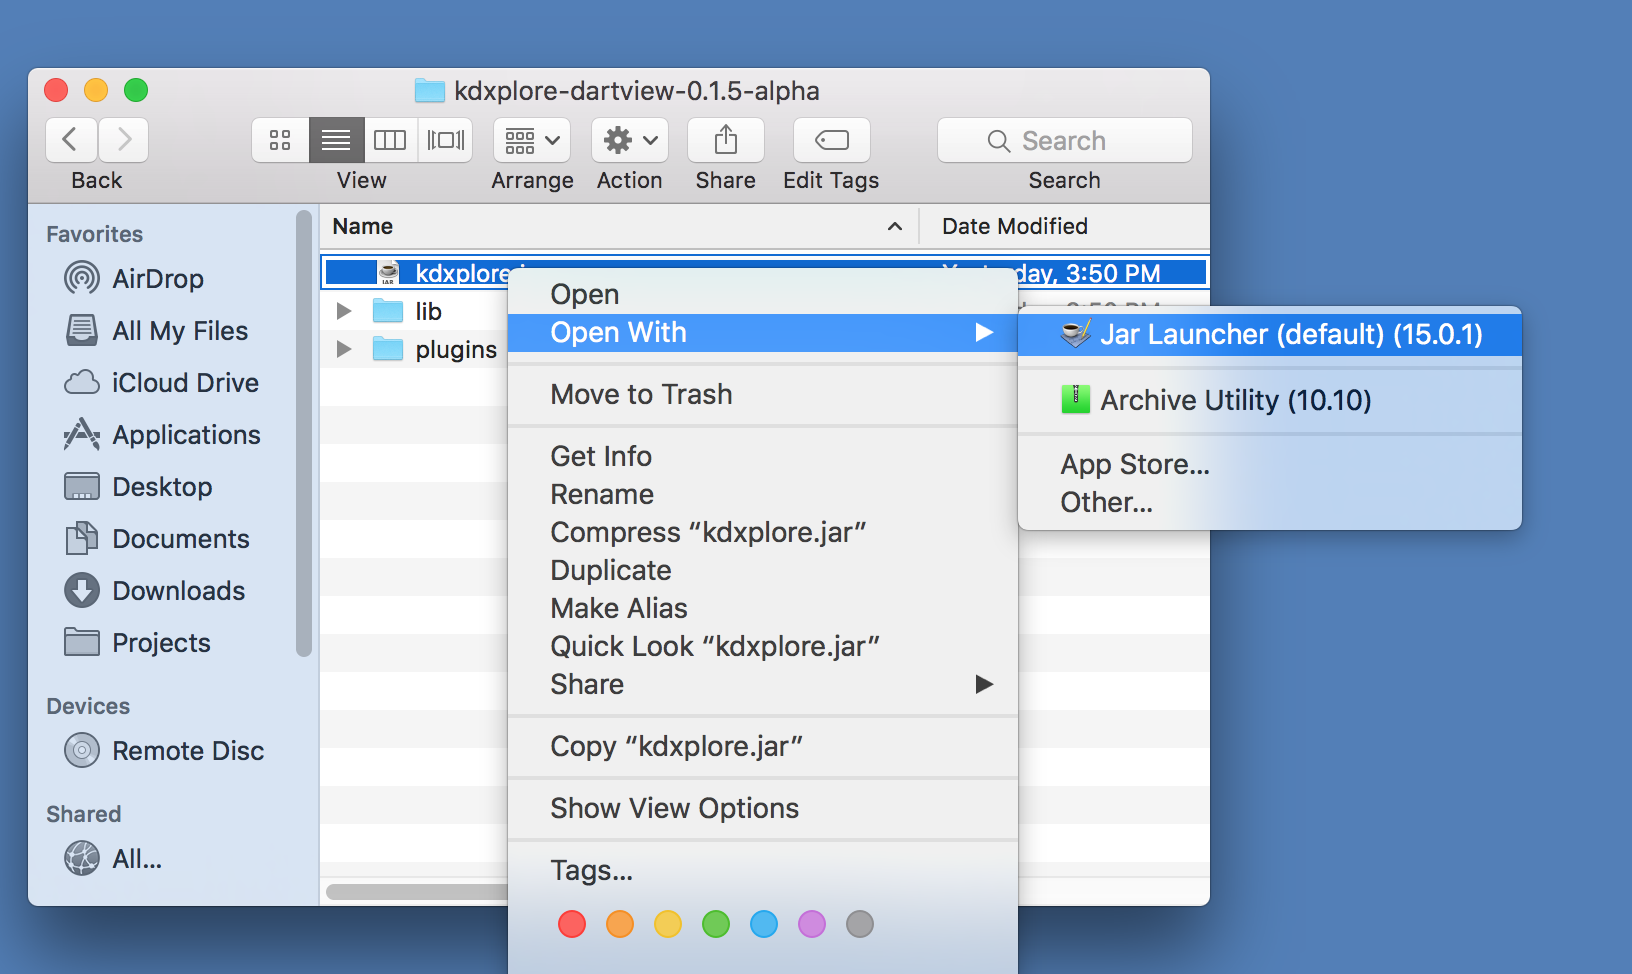Apply the green tag color

[716, 924]
